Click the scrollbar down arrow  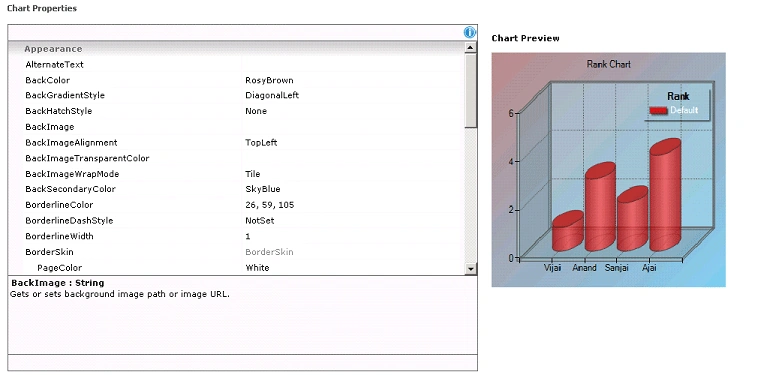coord(470,268)
